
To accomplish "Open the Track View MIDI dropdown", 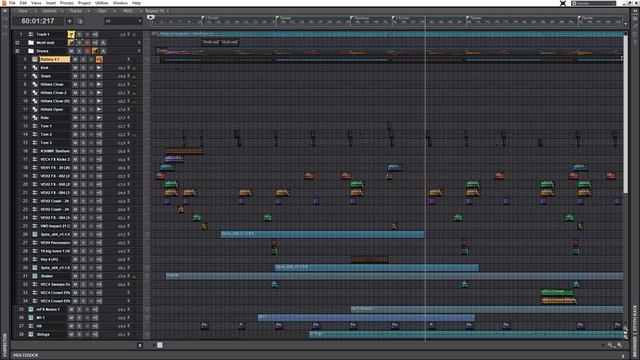I will [x=130, y=11].
